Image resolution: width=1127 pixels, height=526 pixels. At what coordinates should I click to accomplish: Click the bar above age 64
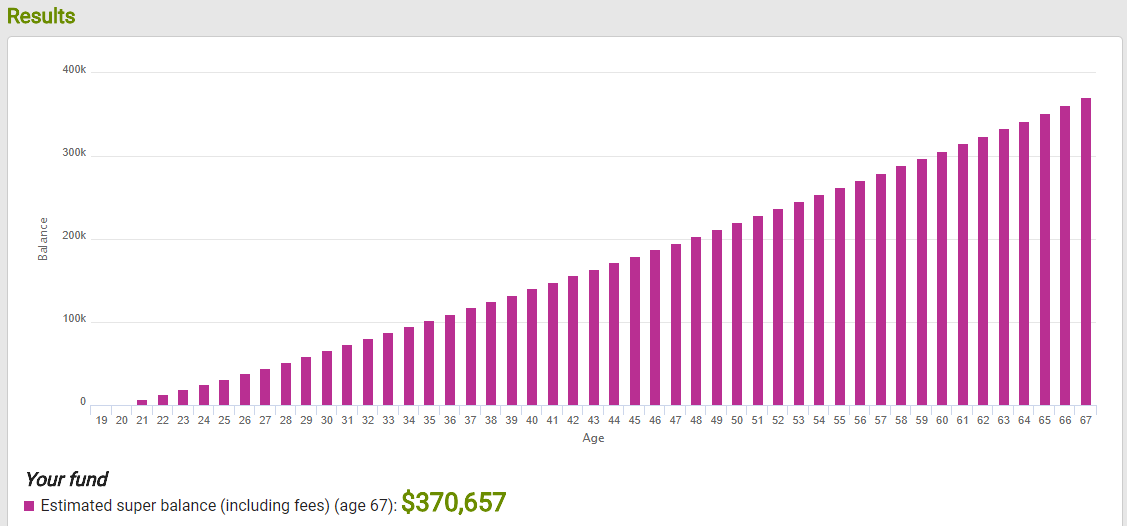1024,263
